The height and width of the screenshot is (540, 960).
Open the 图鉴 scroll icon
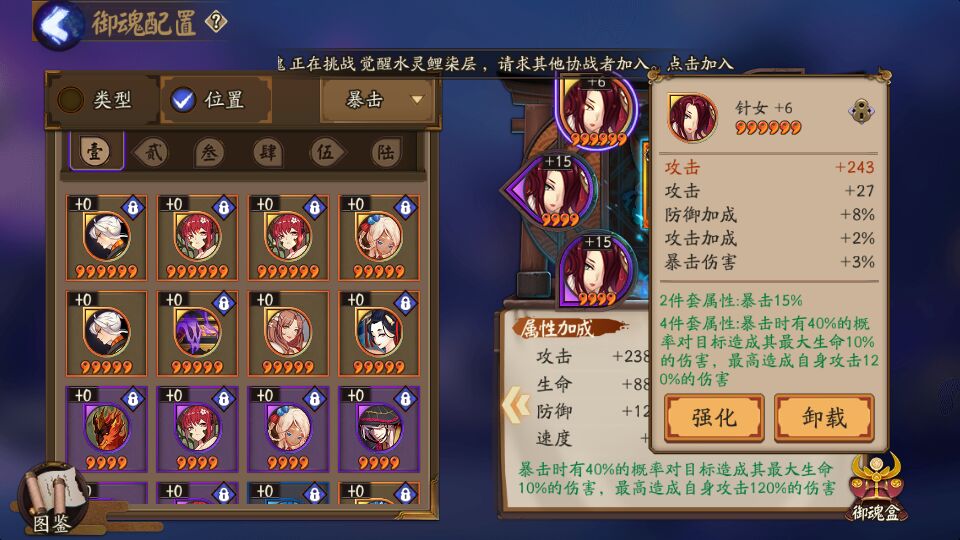point(53,499)
